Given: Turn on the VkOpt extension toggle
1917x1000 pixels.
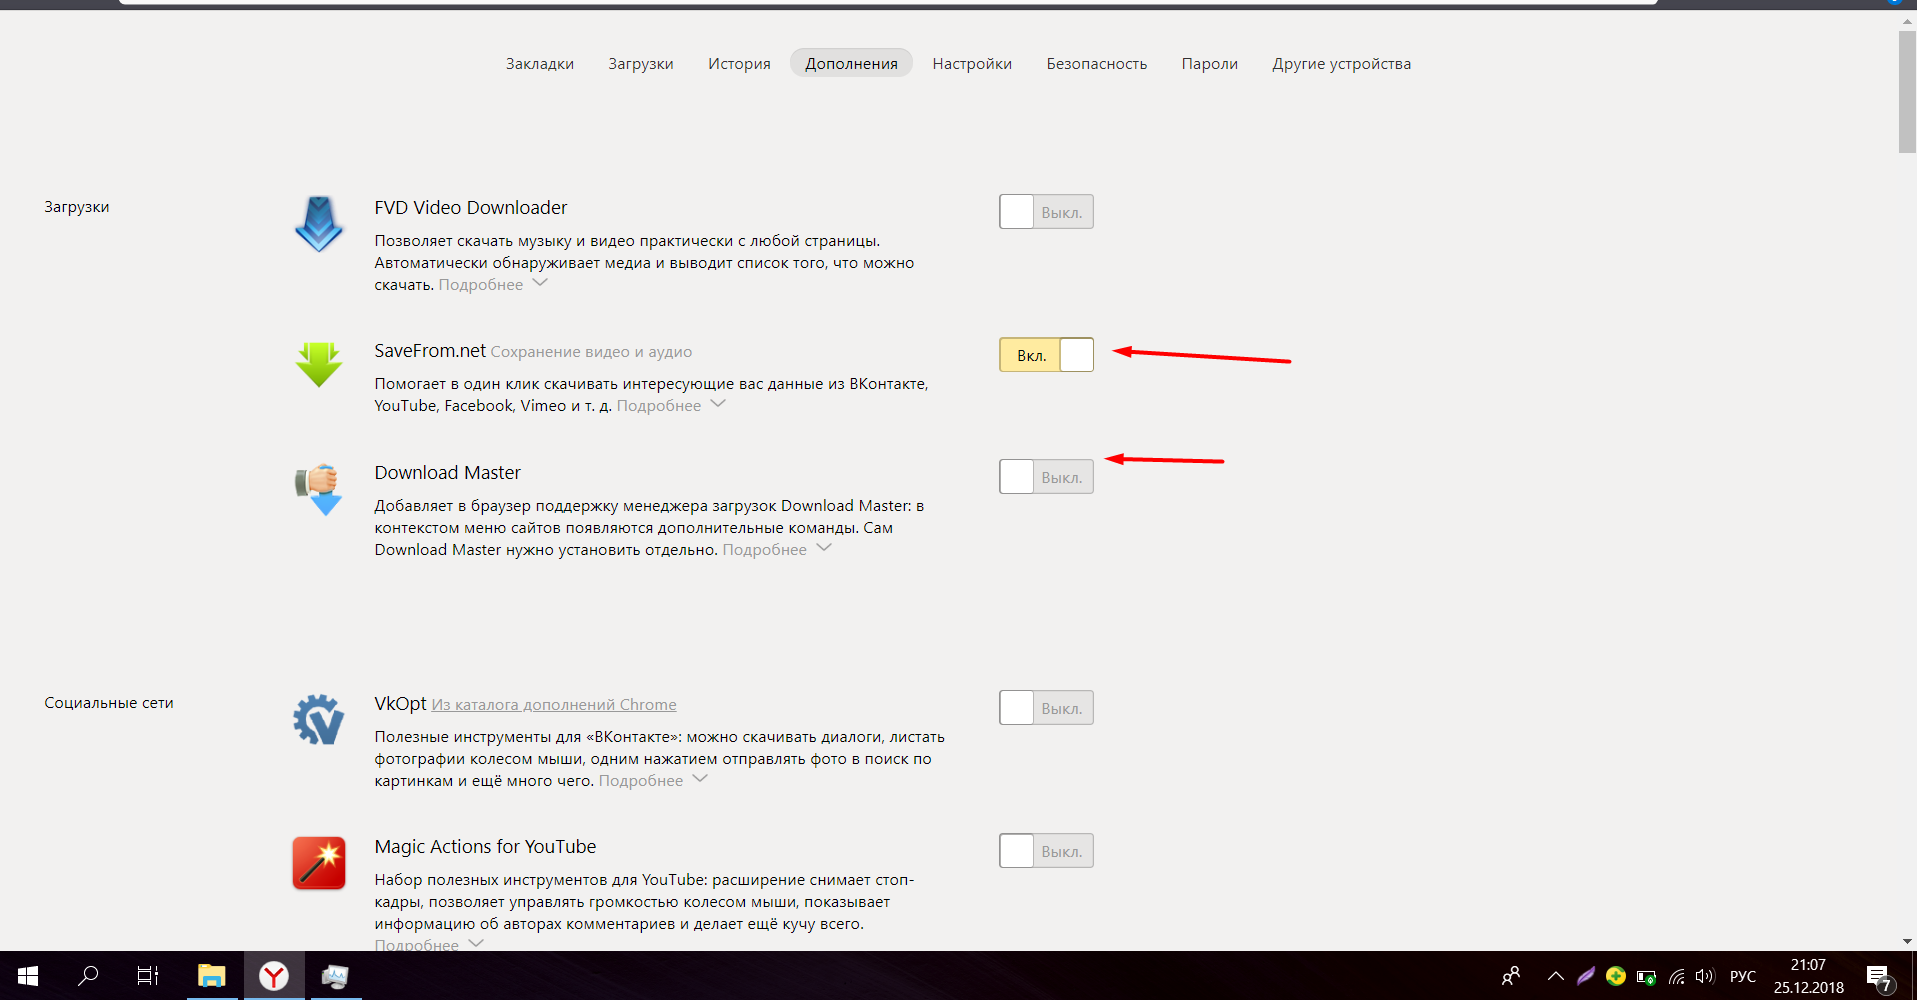Looking at the screenshot, I should tap(1046, 708).
